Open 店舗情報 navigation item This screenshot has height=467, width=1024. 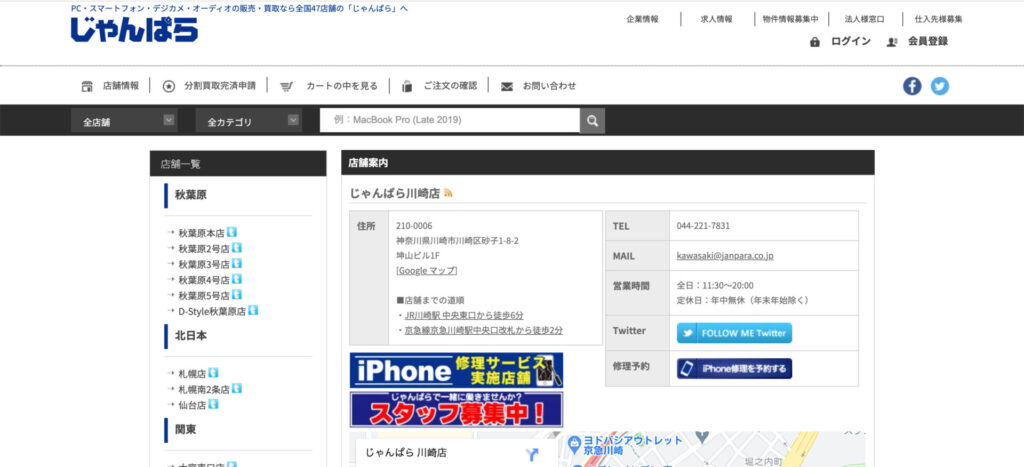[121, 86]
